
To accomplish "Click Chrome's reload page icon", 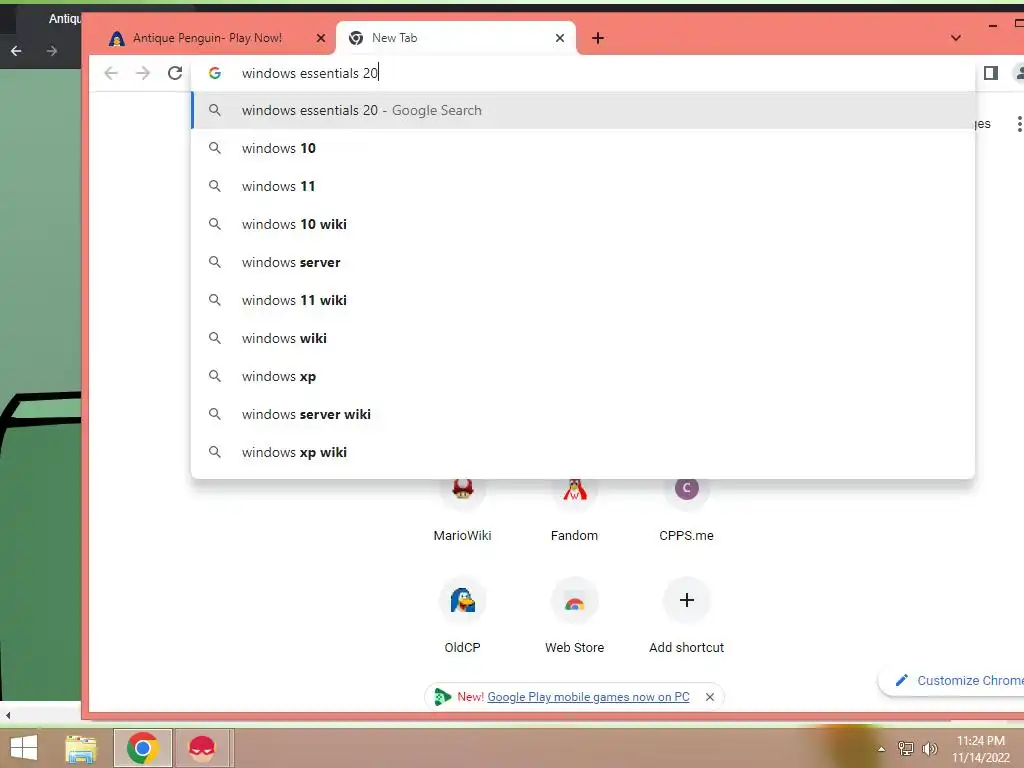I will [x=174, y=73].
